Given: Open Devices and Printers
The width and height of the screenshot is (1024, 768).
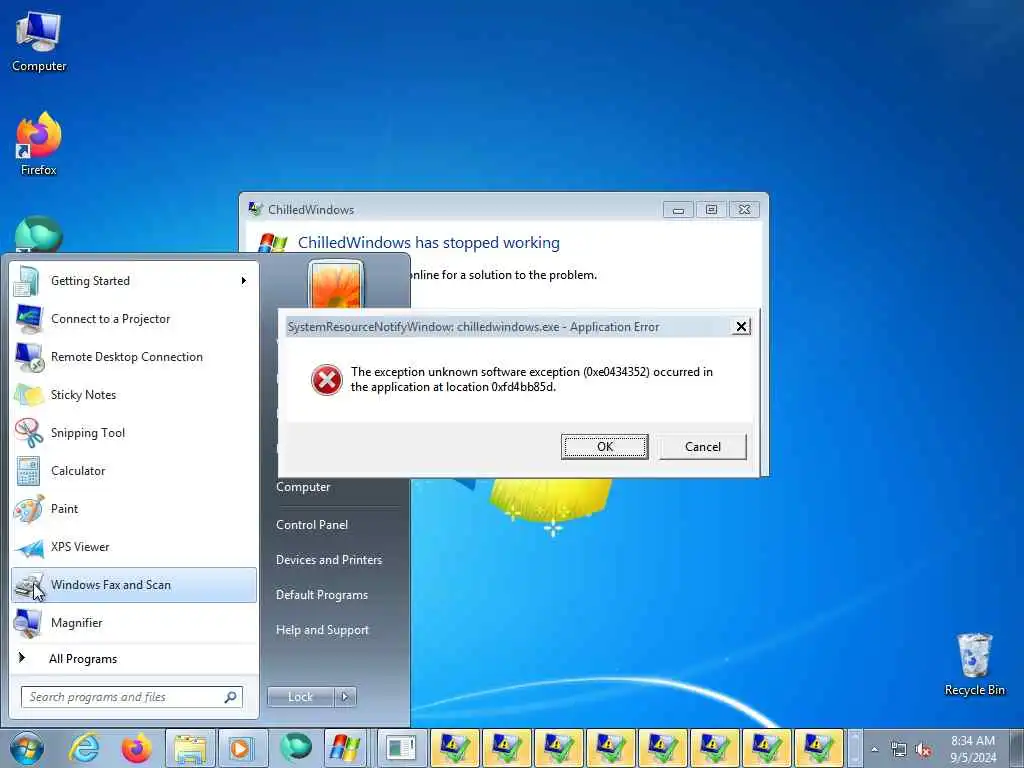Looking at the screenshot, I should pyautogui.click(x=328, y=560).
